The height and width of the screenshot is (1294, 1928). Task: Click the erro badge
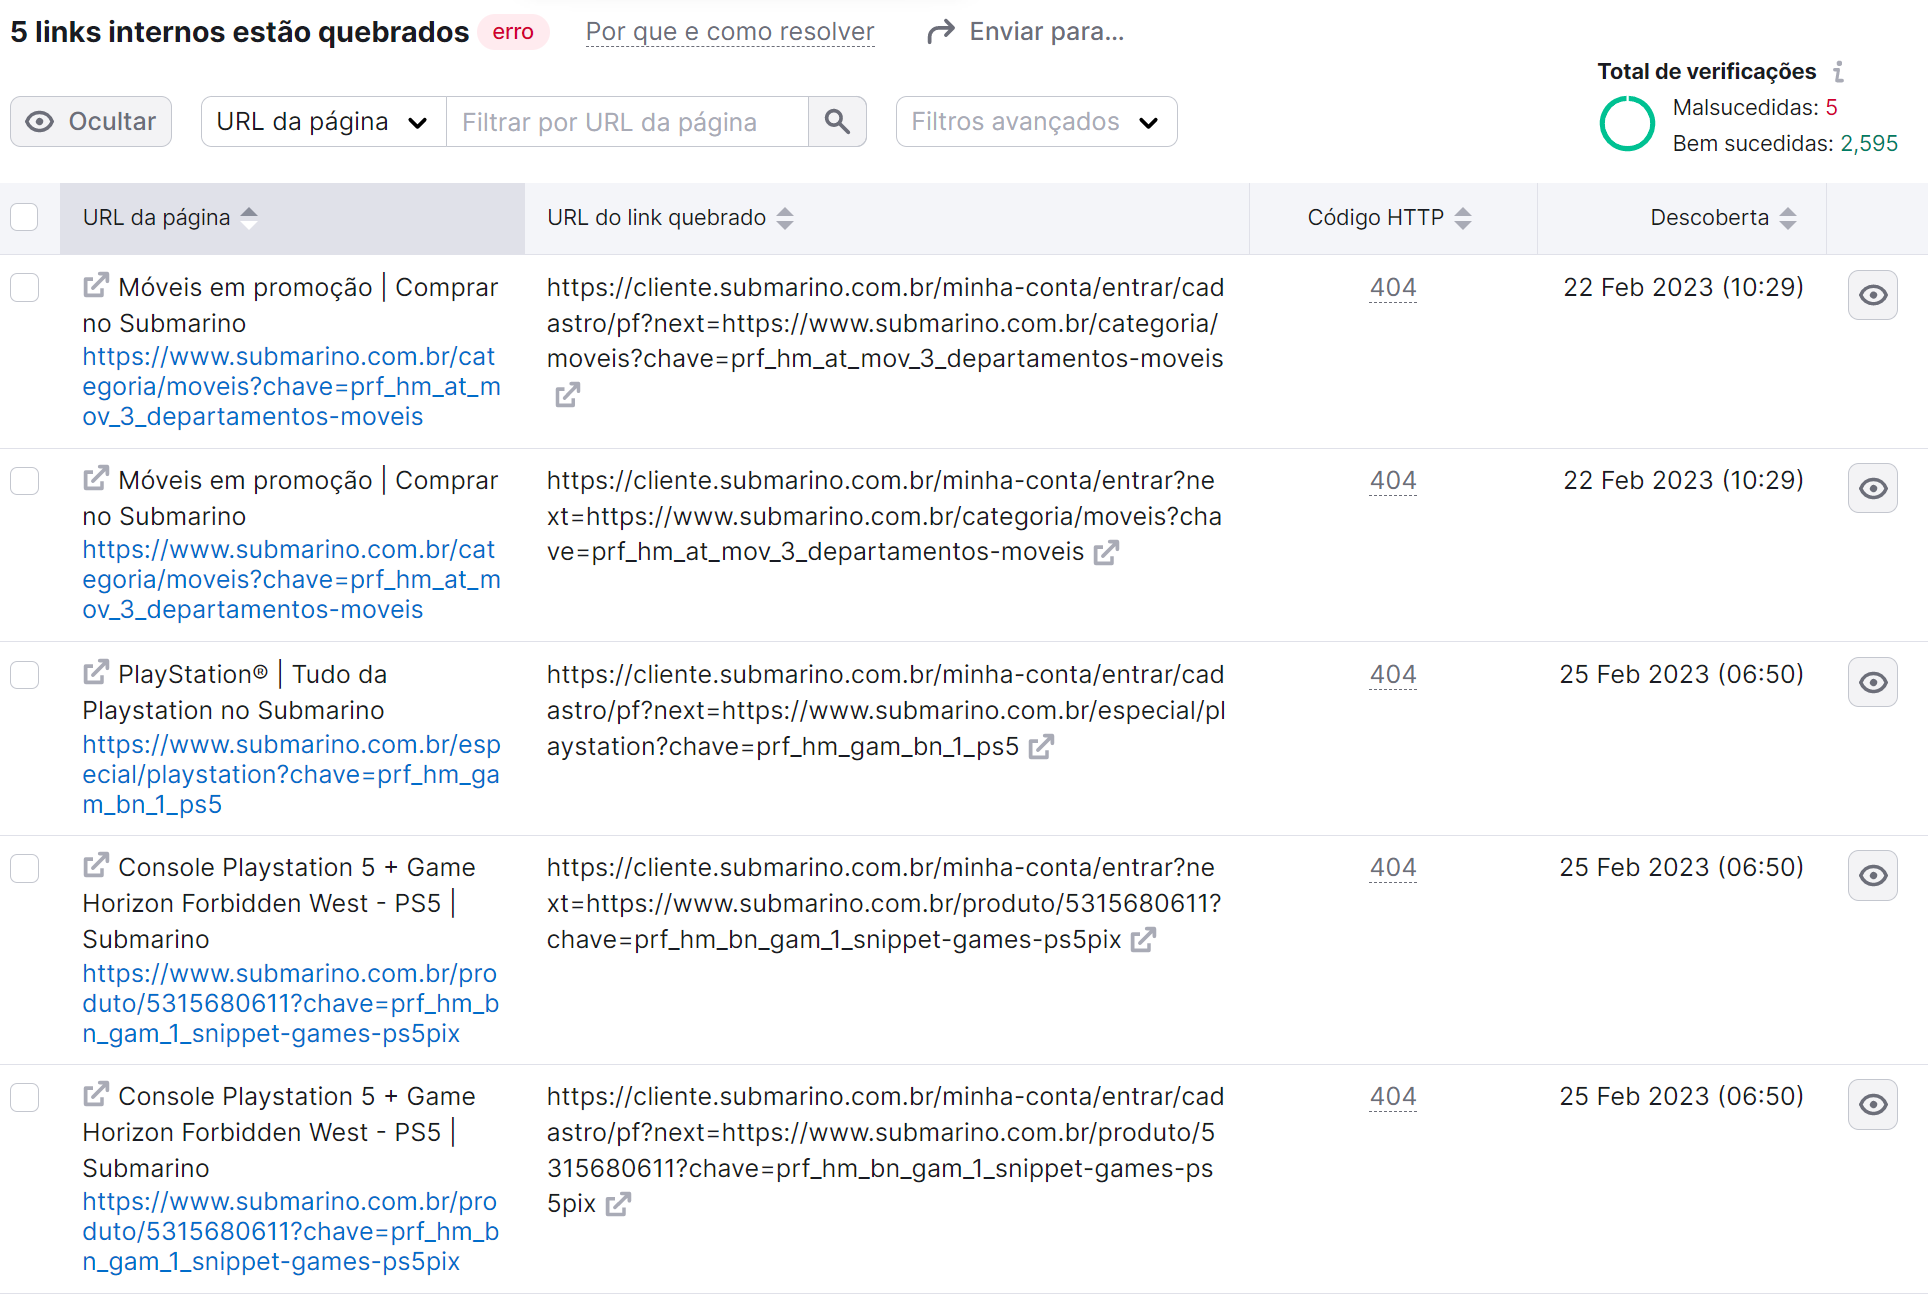click(x=513, y=32)
